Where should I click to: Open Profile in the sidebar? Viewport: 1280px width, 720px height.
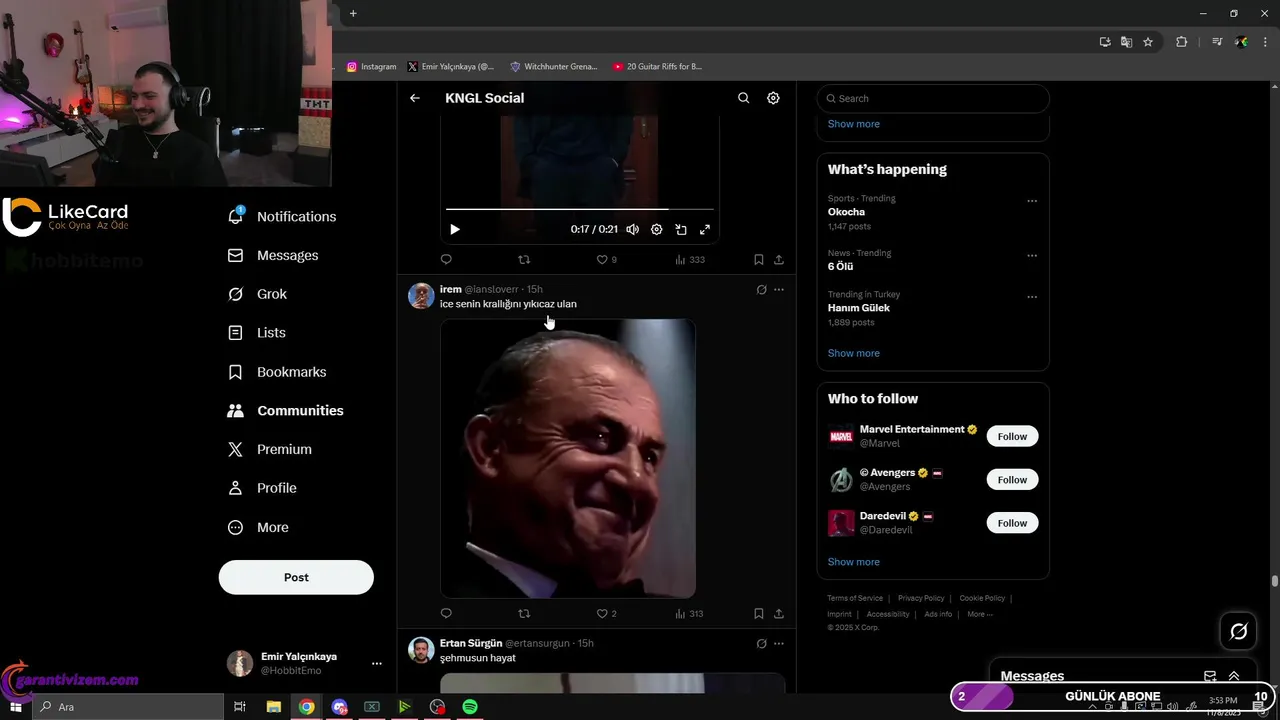(x=262, y=488)
